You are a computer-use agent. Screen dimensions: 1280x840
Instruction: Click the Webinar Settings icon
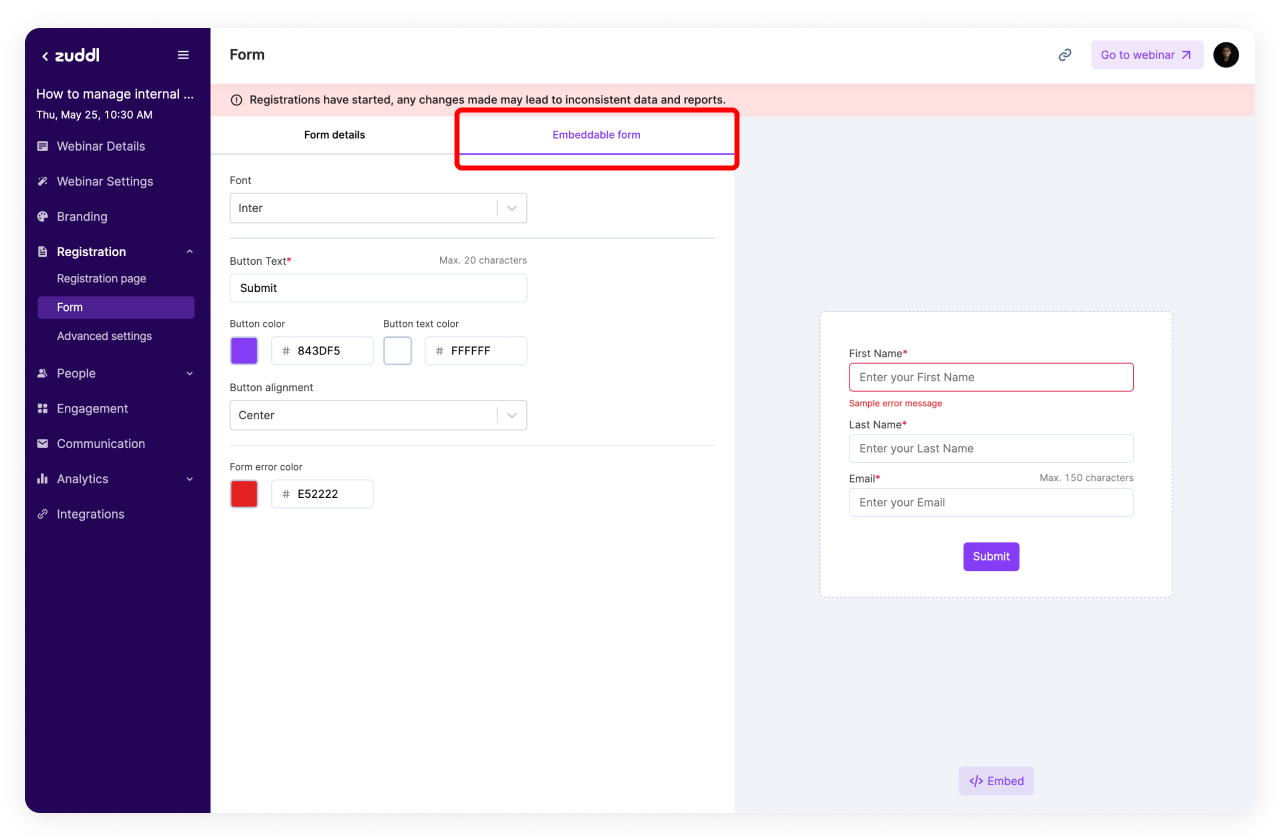[x=43, y=182]
